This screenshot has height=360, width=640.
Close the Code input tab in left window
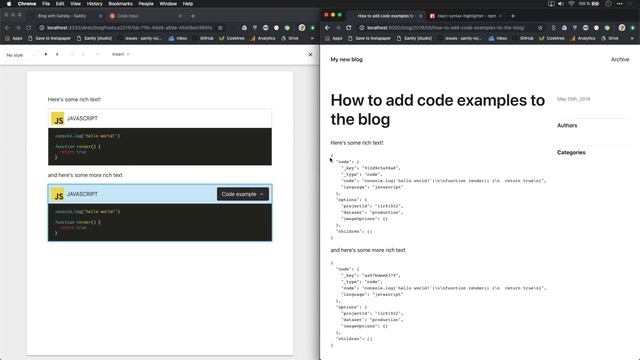[180, 16]
